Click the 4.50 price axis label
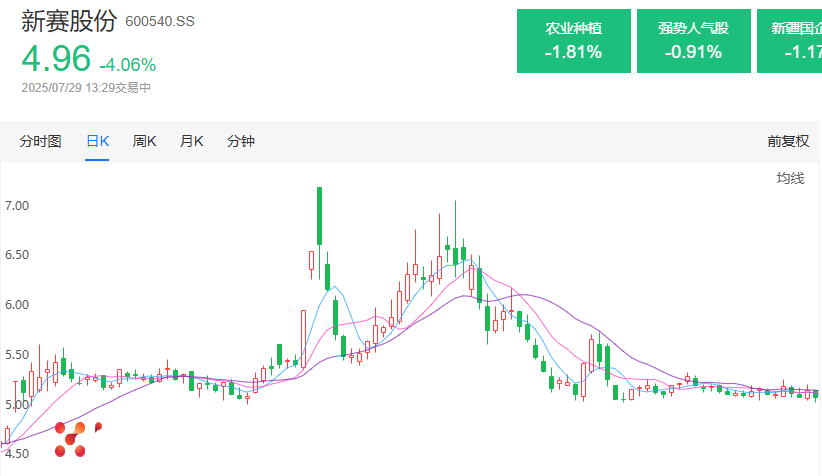 point(17,453)
